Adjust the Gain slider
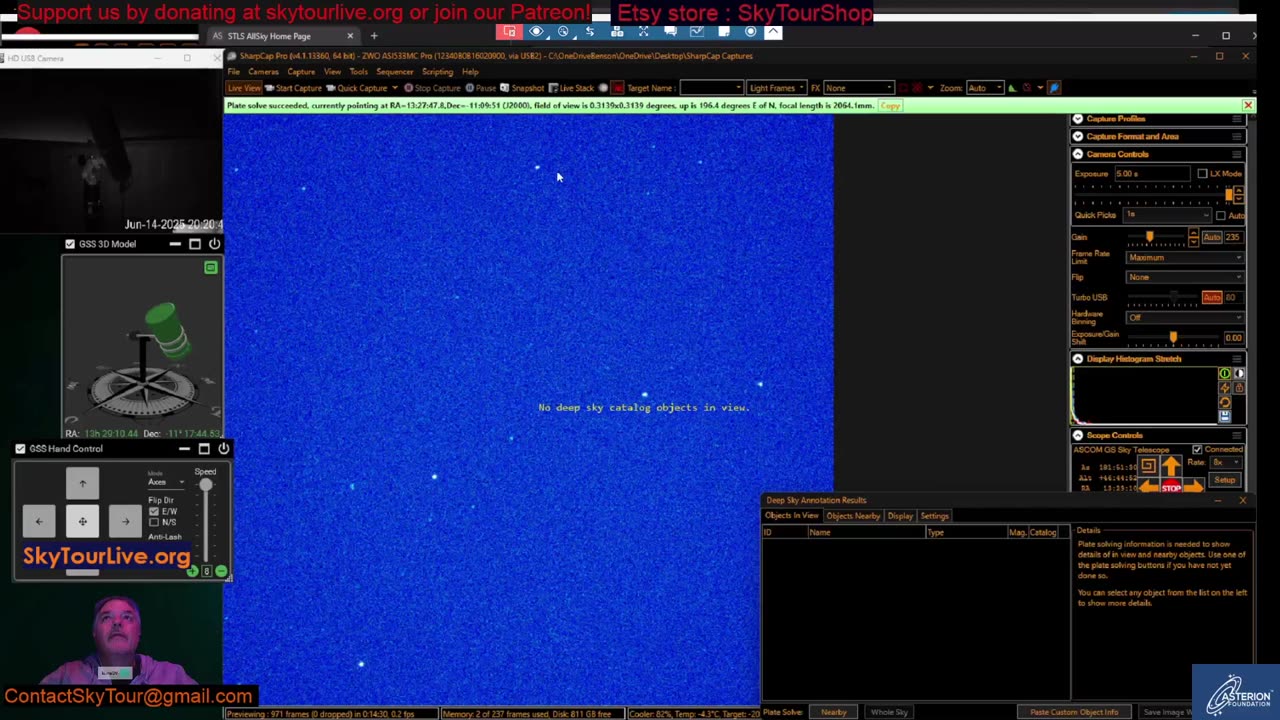The width and height of the screenshot is (1280, 720). click(1149, 237)
